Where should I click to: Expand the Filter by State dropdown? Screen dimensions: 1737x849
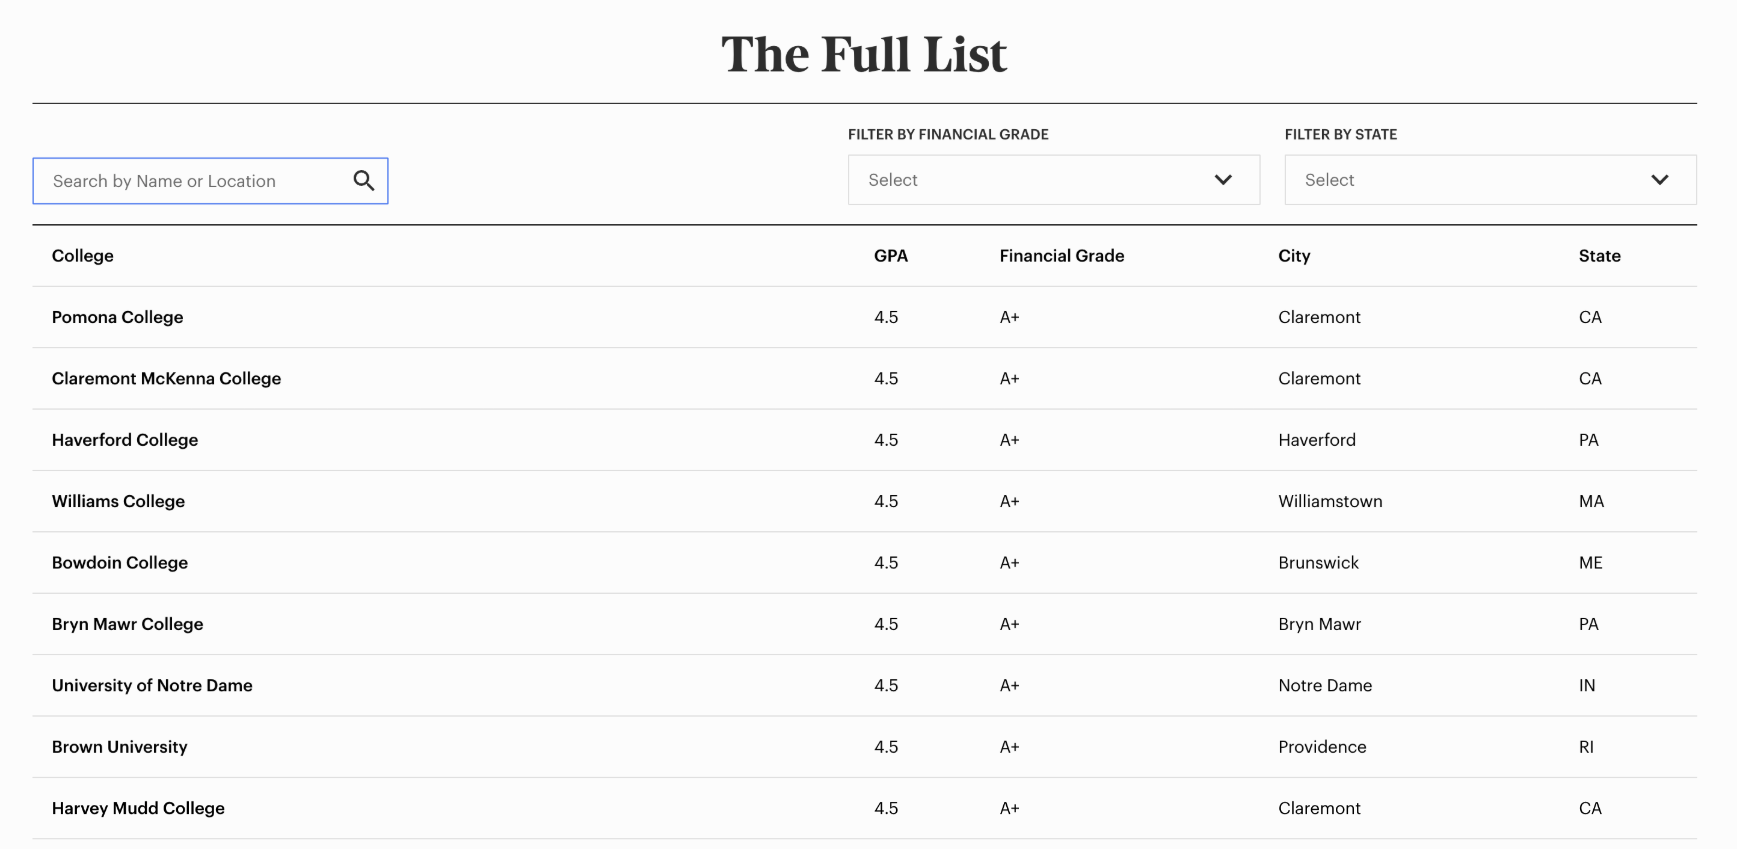pos(1490,180)
